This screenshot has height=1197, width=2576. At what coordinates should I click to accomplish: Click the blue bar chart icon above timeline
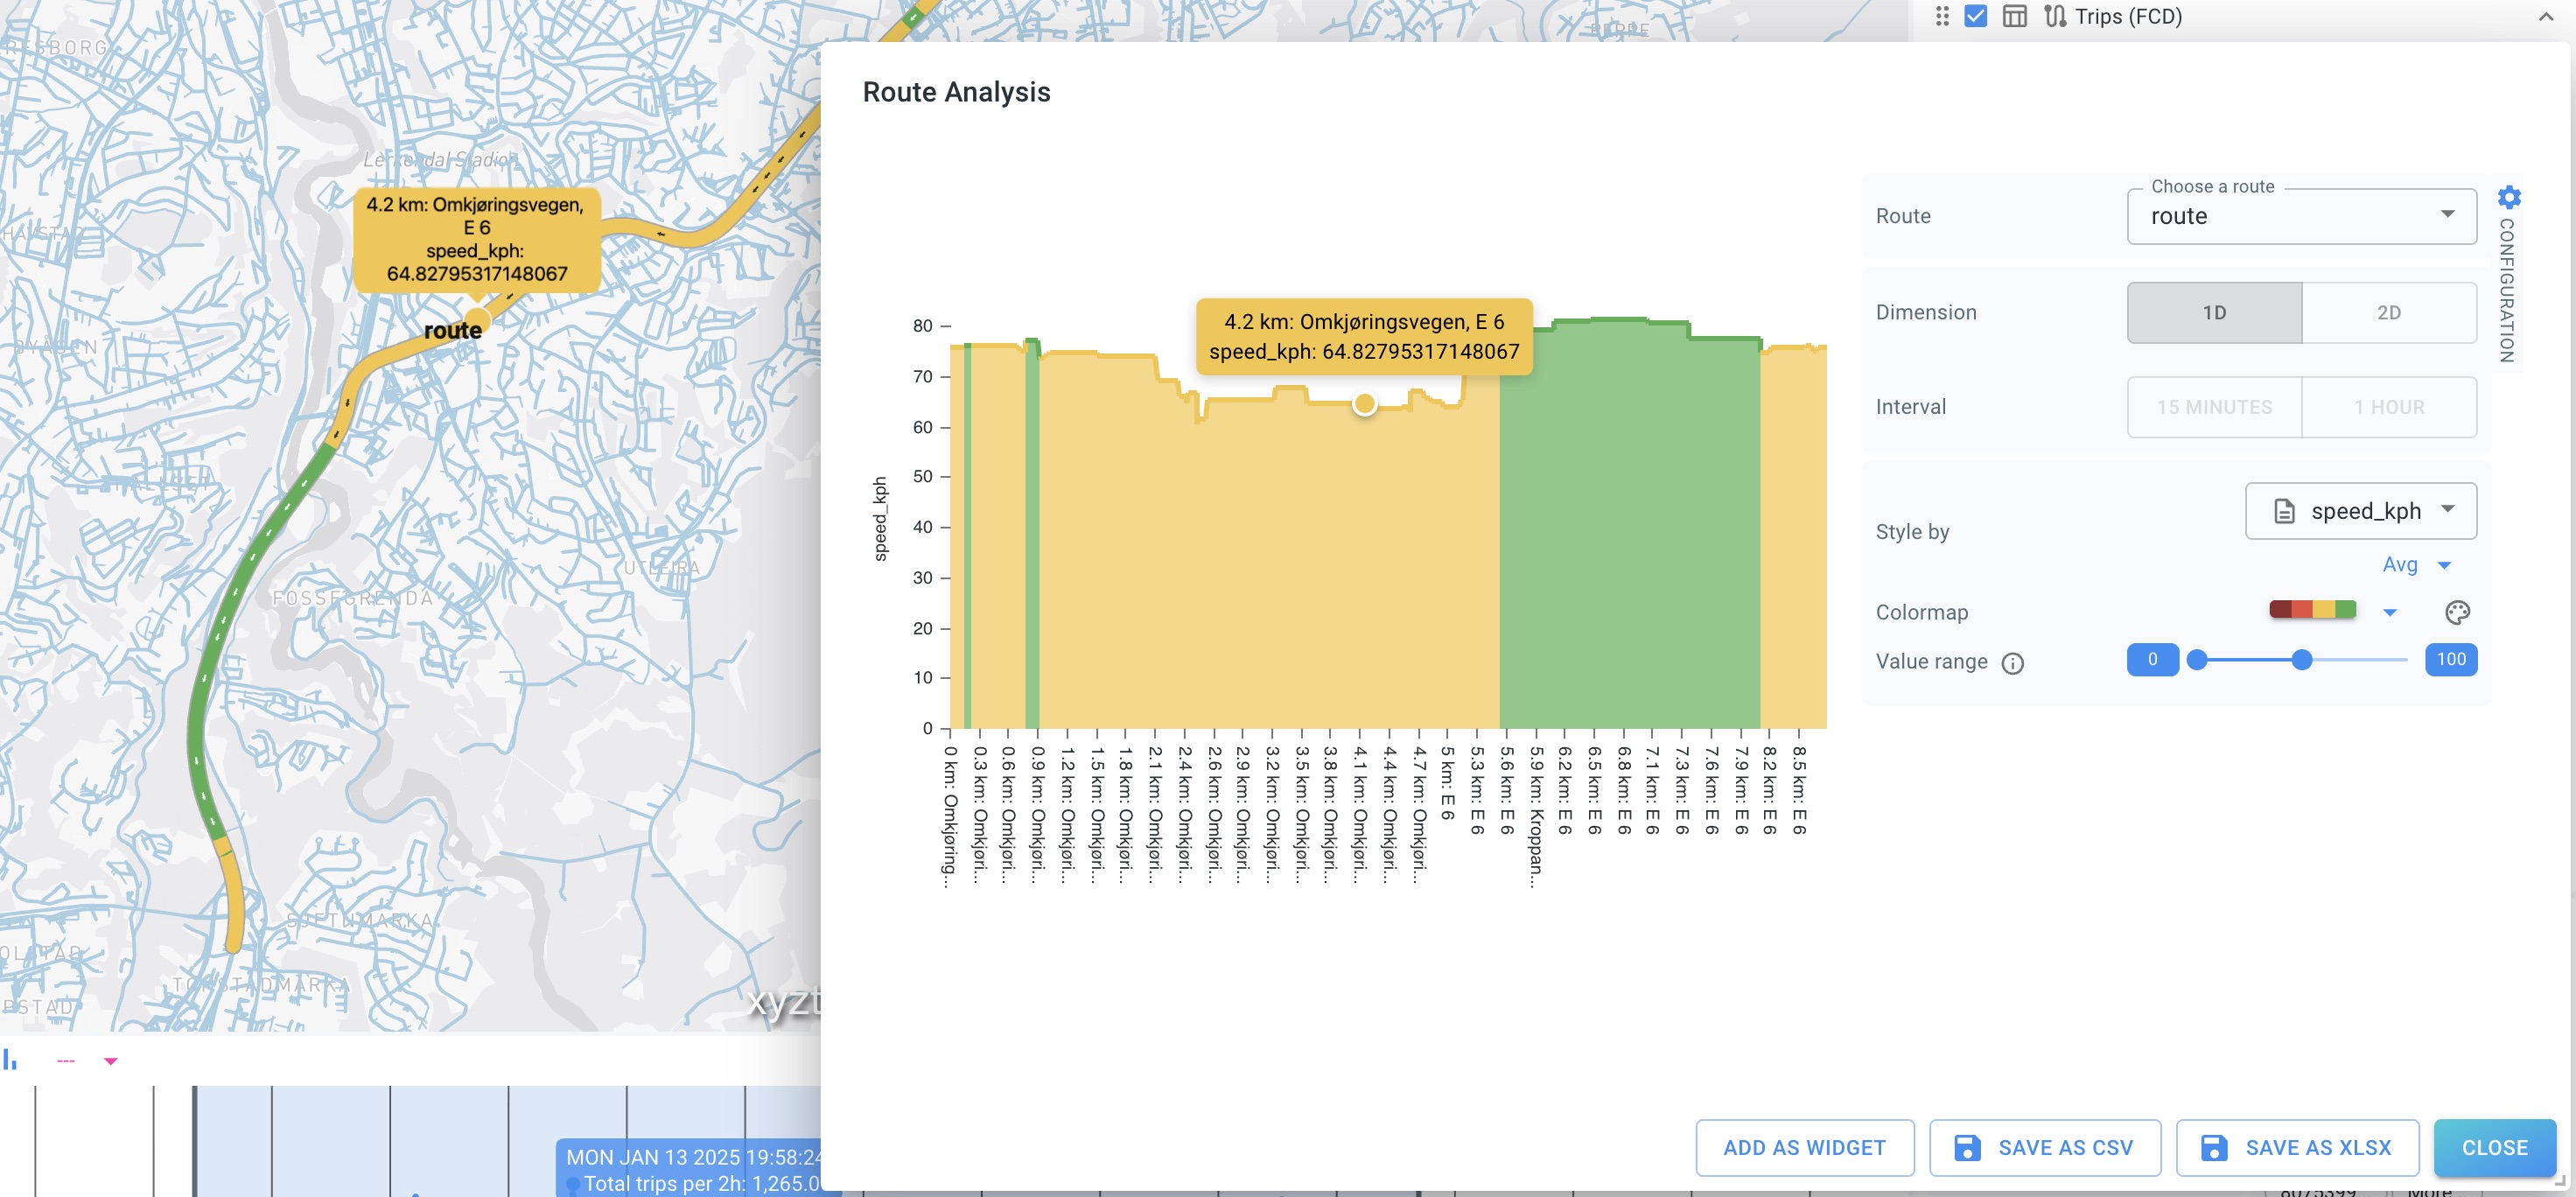[x=10, y=1059]
